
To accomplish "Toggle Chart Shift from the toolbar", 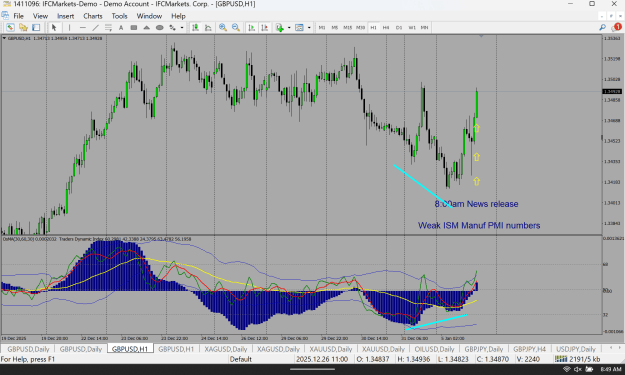I will [264, 27].
